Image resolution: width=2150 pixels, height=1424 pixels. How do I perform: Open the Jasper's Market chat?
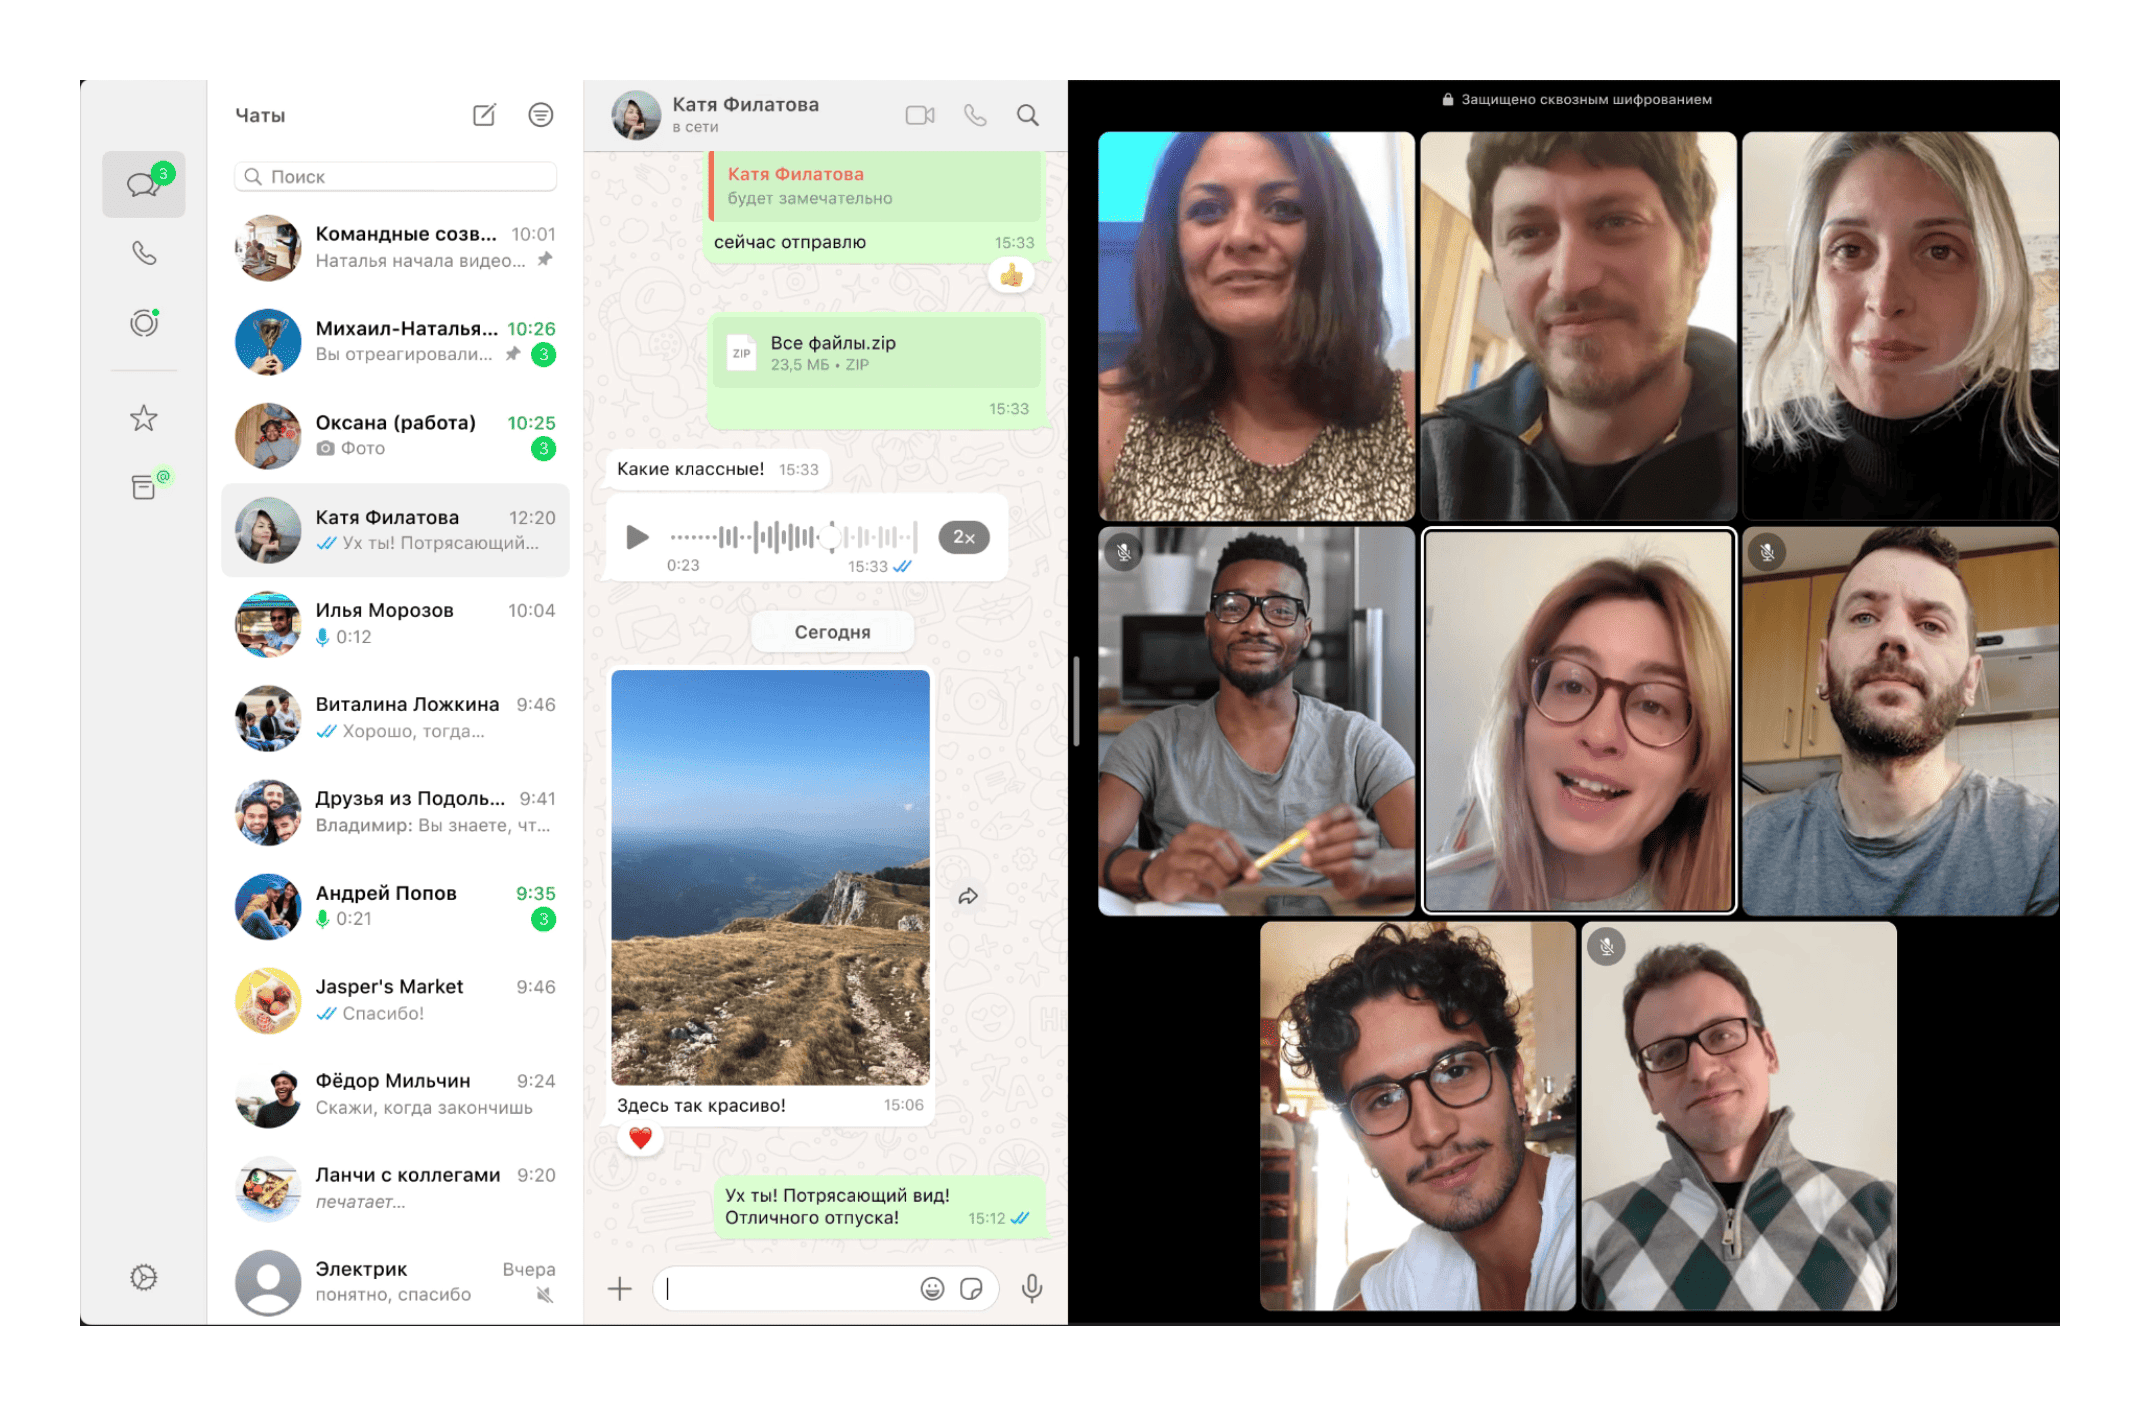tap(395, 999)
